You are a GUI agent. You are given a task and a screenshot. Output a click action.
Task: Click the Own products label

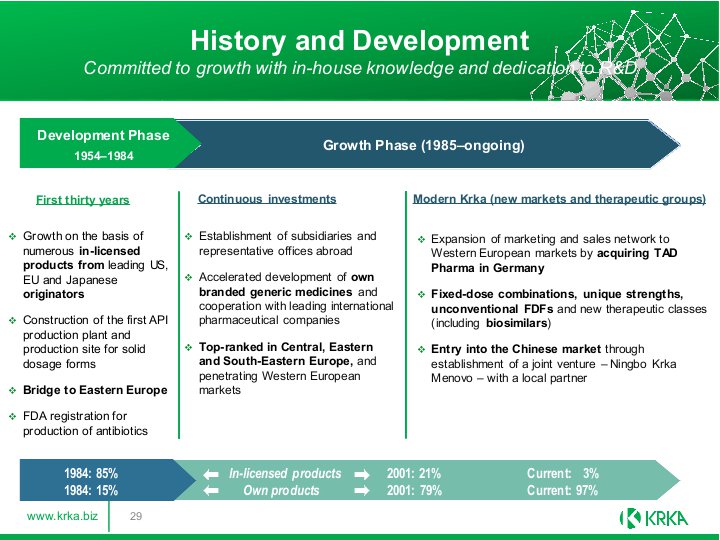click(281, 490)
